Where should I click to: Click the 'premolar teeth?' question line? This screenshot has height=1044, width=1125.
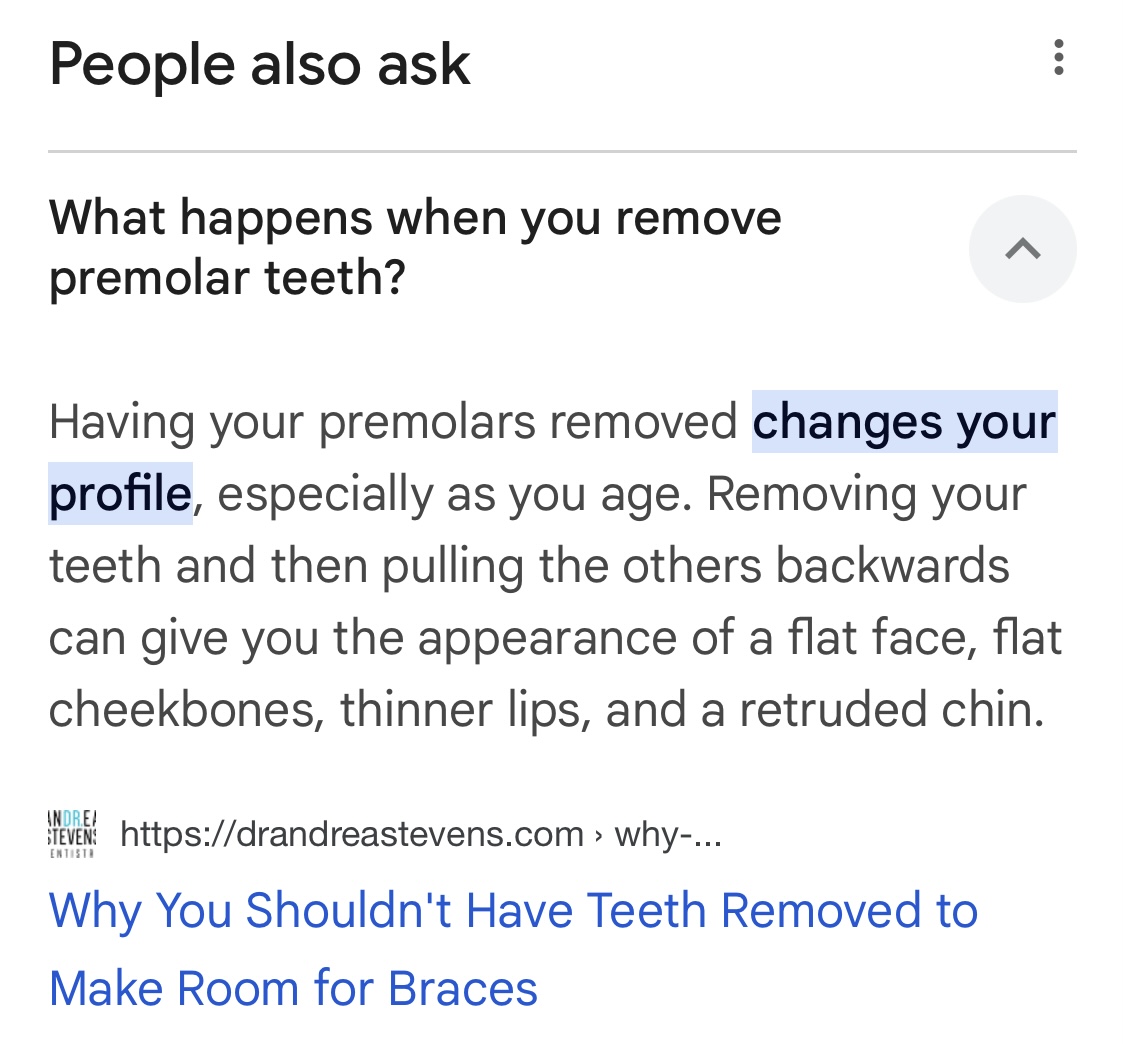click(227, 279)
